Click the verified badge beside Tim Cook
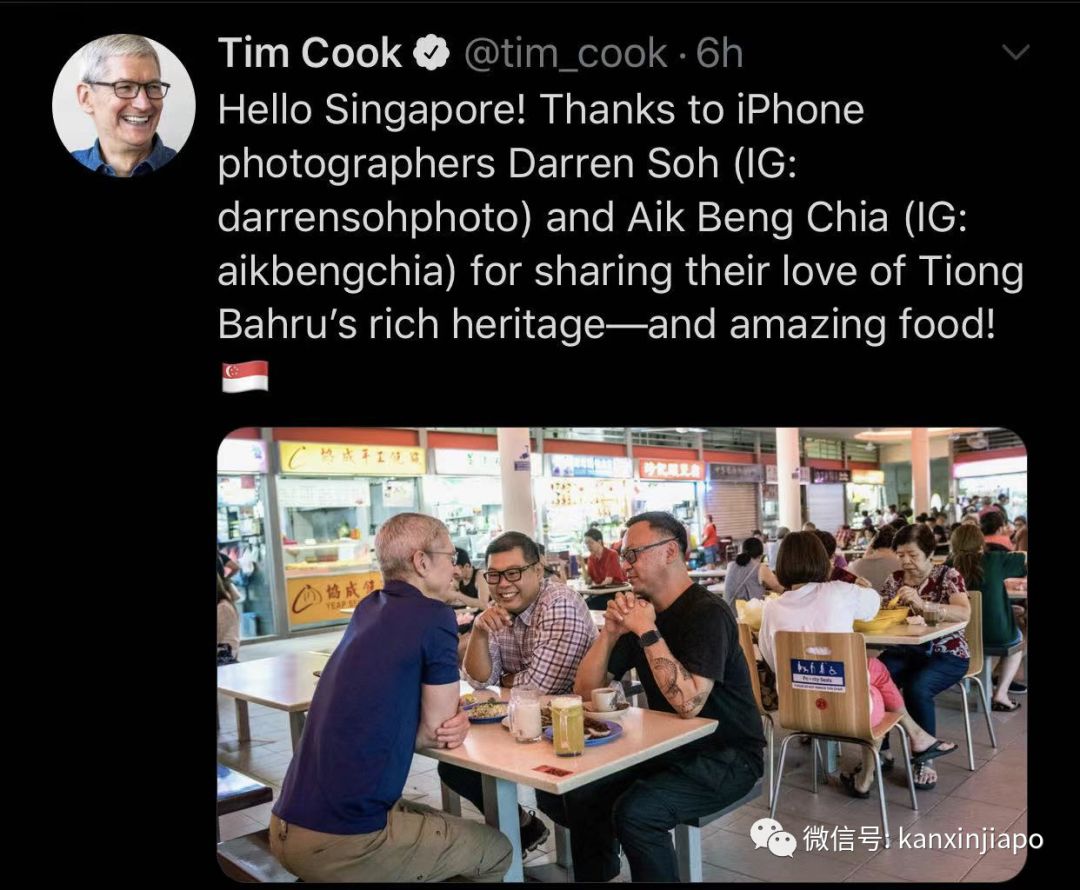The width and height of the screenshot is (1080, 890). [430, 54]
